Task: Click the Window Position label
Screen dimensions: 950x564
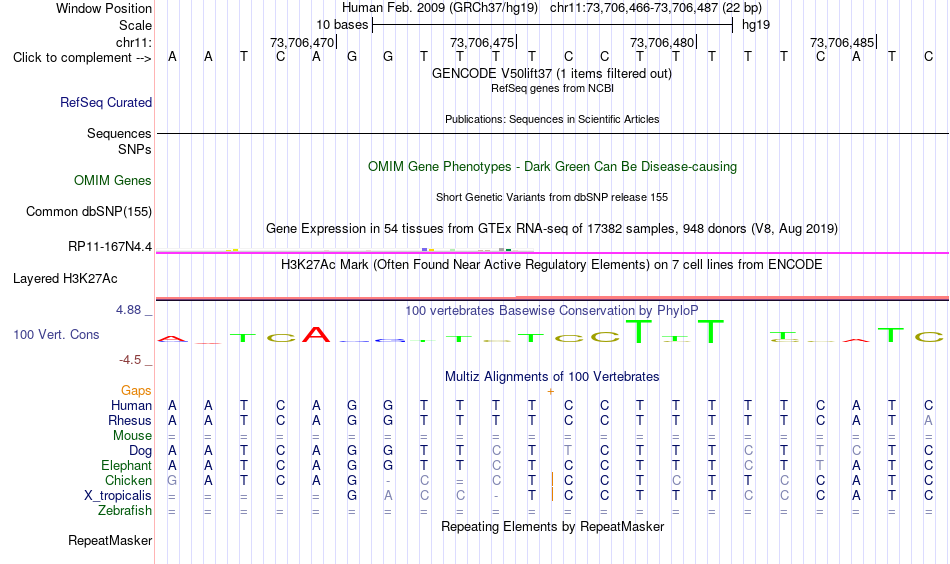Action: (104, 8)
